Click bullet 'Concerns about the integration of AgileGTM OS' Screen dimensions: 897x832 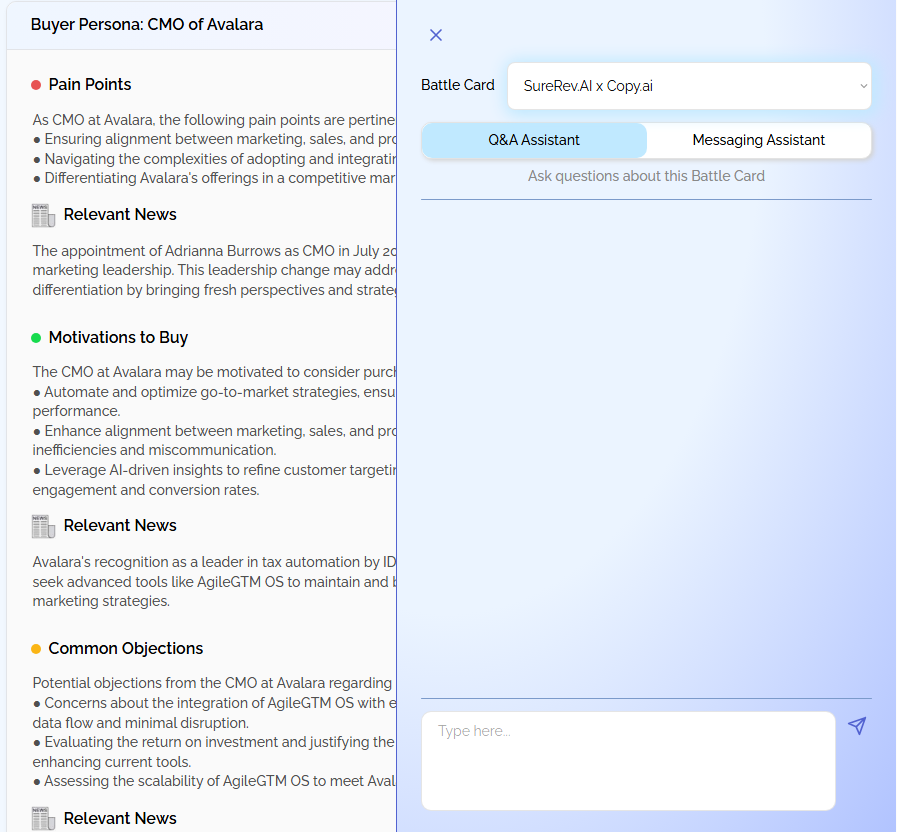coord(215,703)
